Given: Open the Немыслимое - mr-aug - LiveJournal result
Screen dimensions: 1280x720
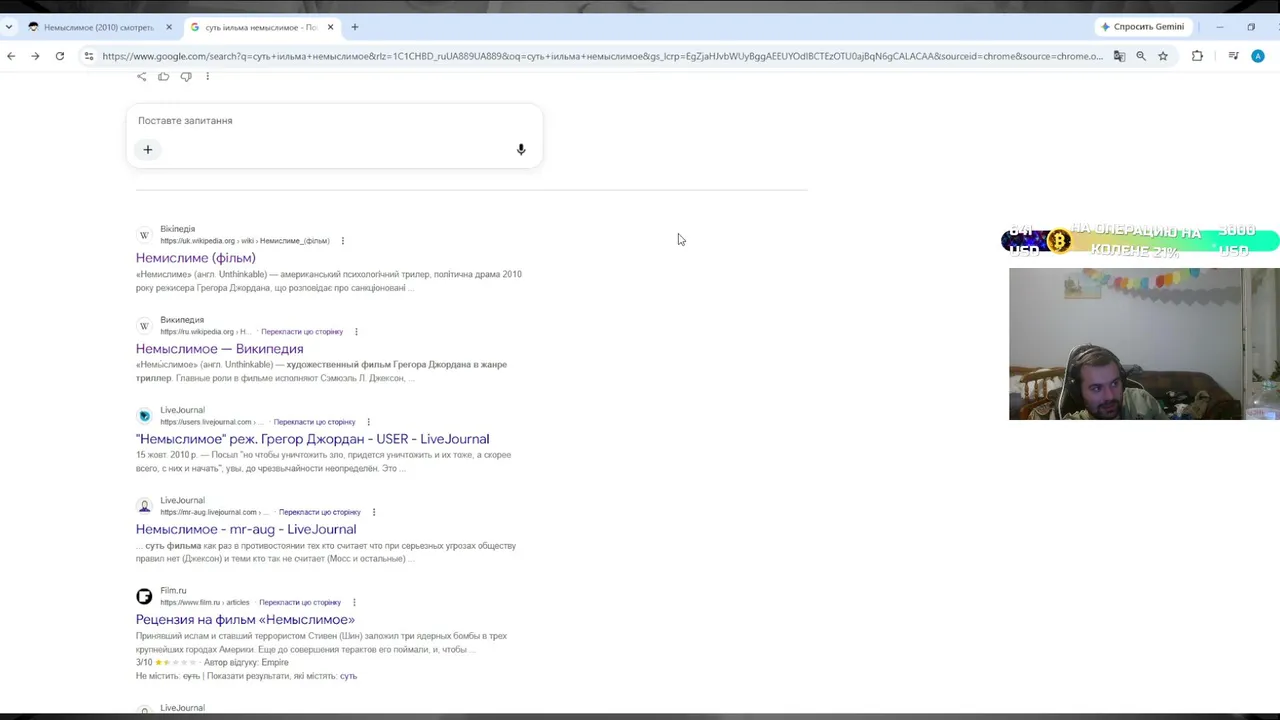Looking at the screenshot, I should point(246,529).
